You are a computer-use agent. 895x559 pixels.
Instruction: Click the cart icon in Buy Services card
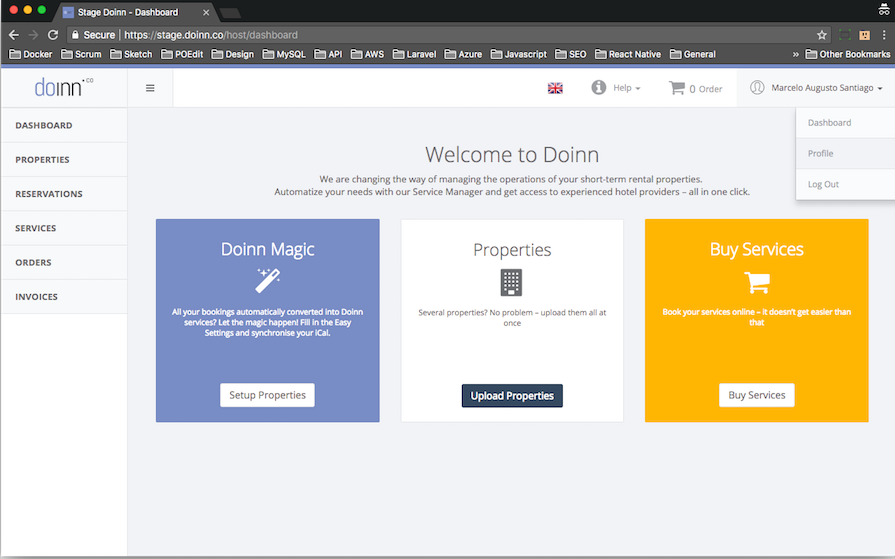click(757, 281)
